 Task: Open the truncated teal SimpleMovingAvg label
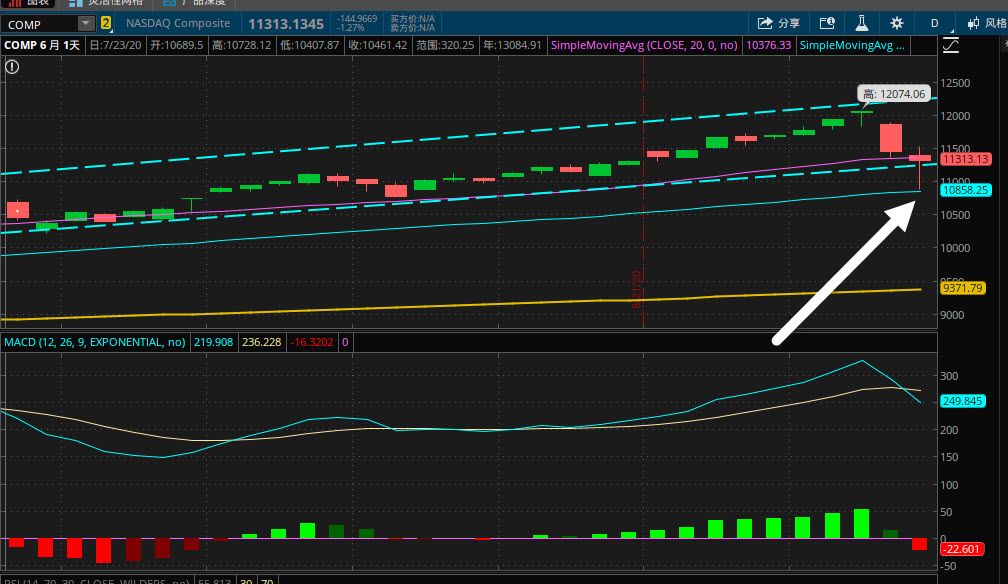[852, 45]
